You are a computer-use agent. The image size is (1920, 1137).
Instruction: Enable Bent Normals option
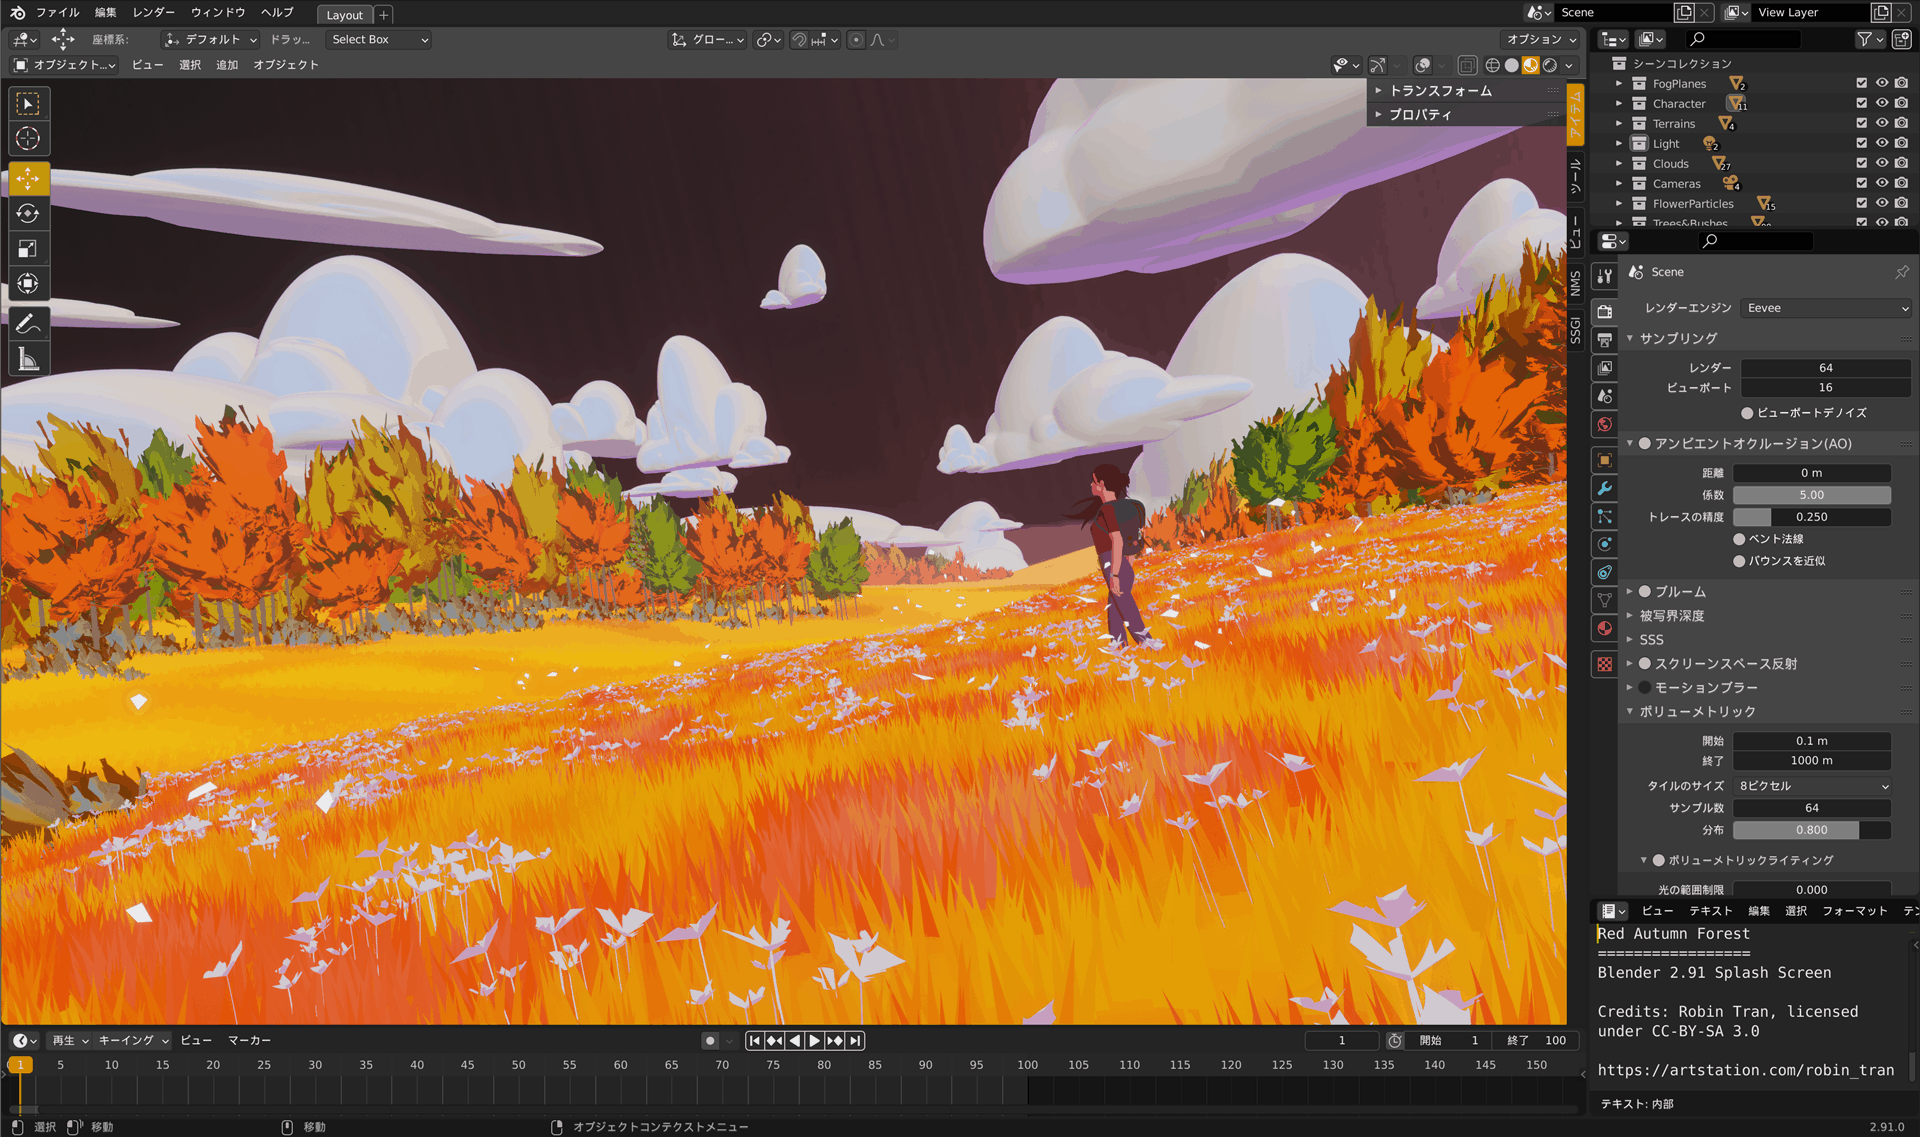coord(1739,539)
